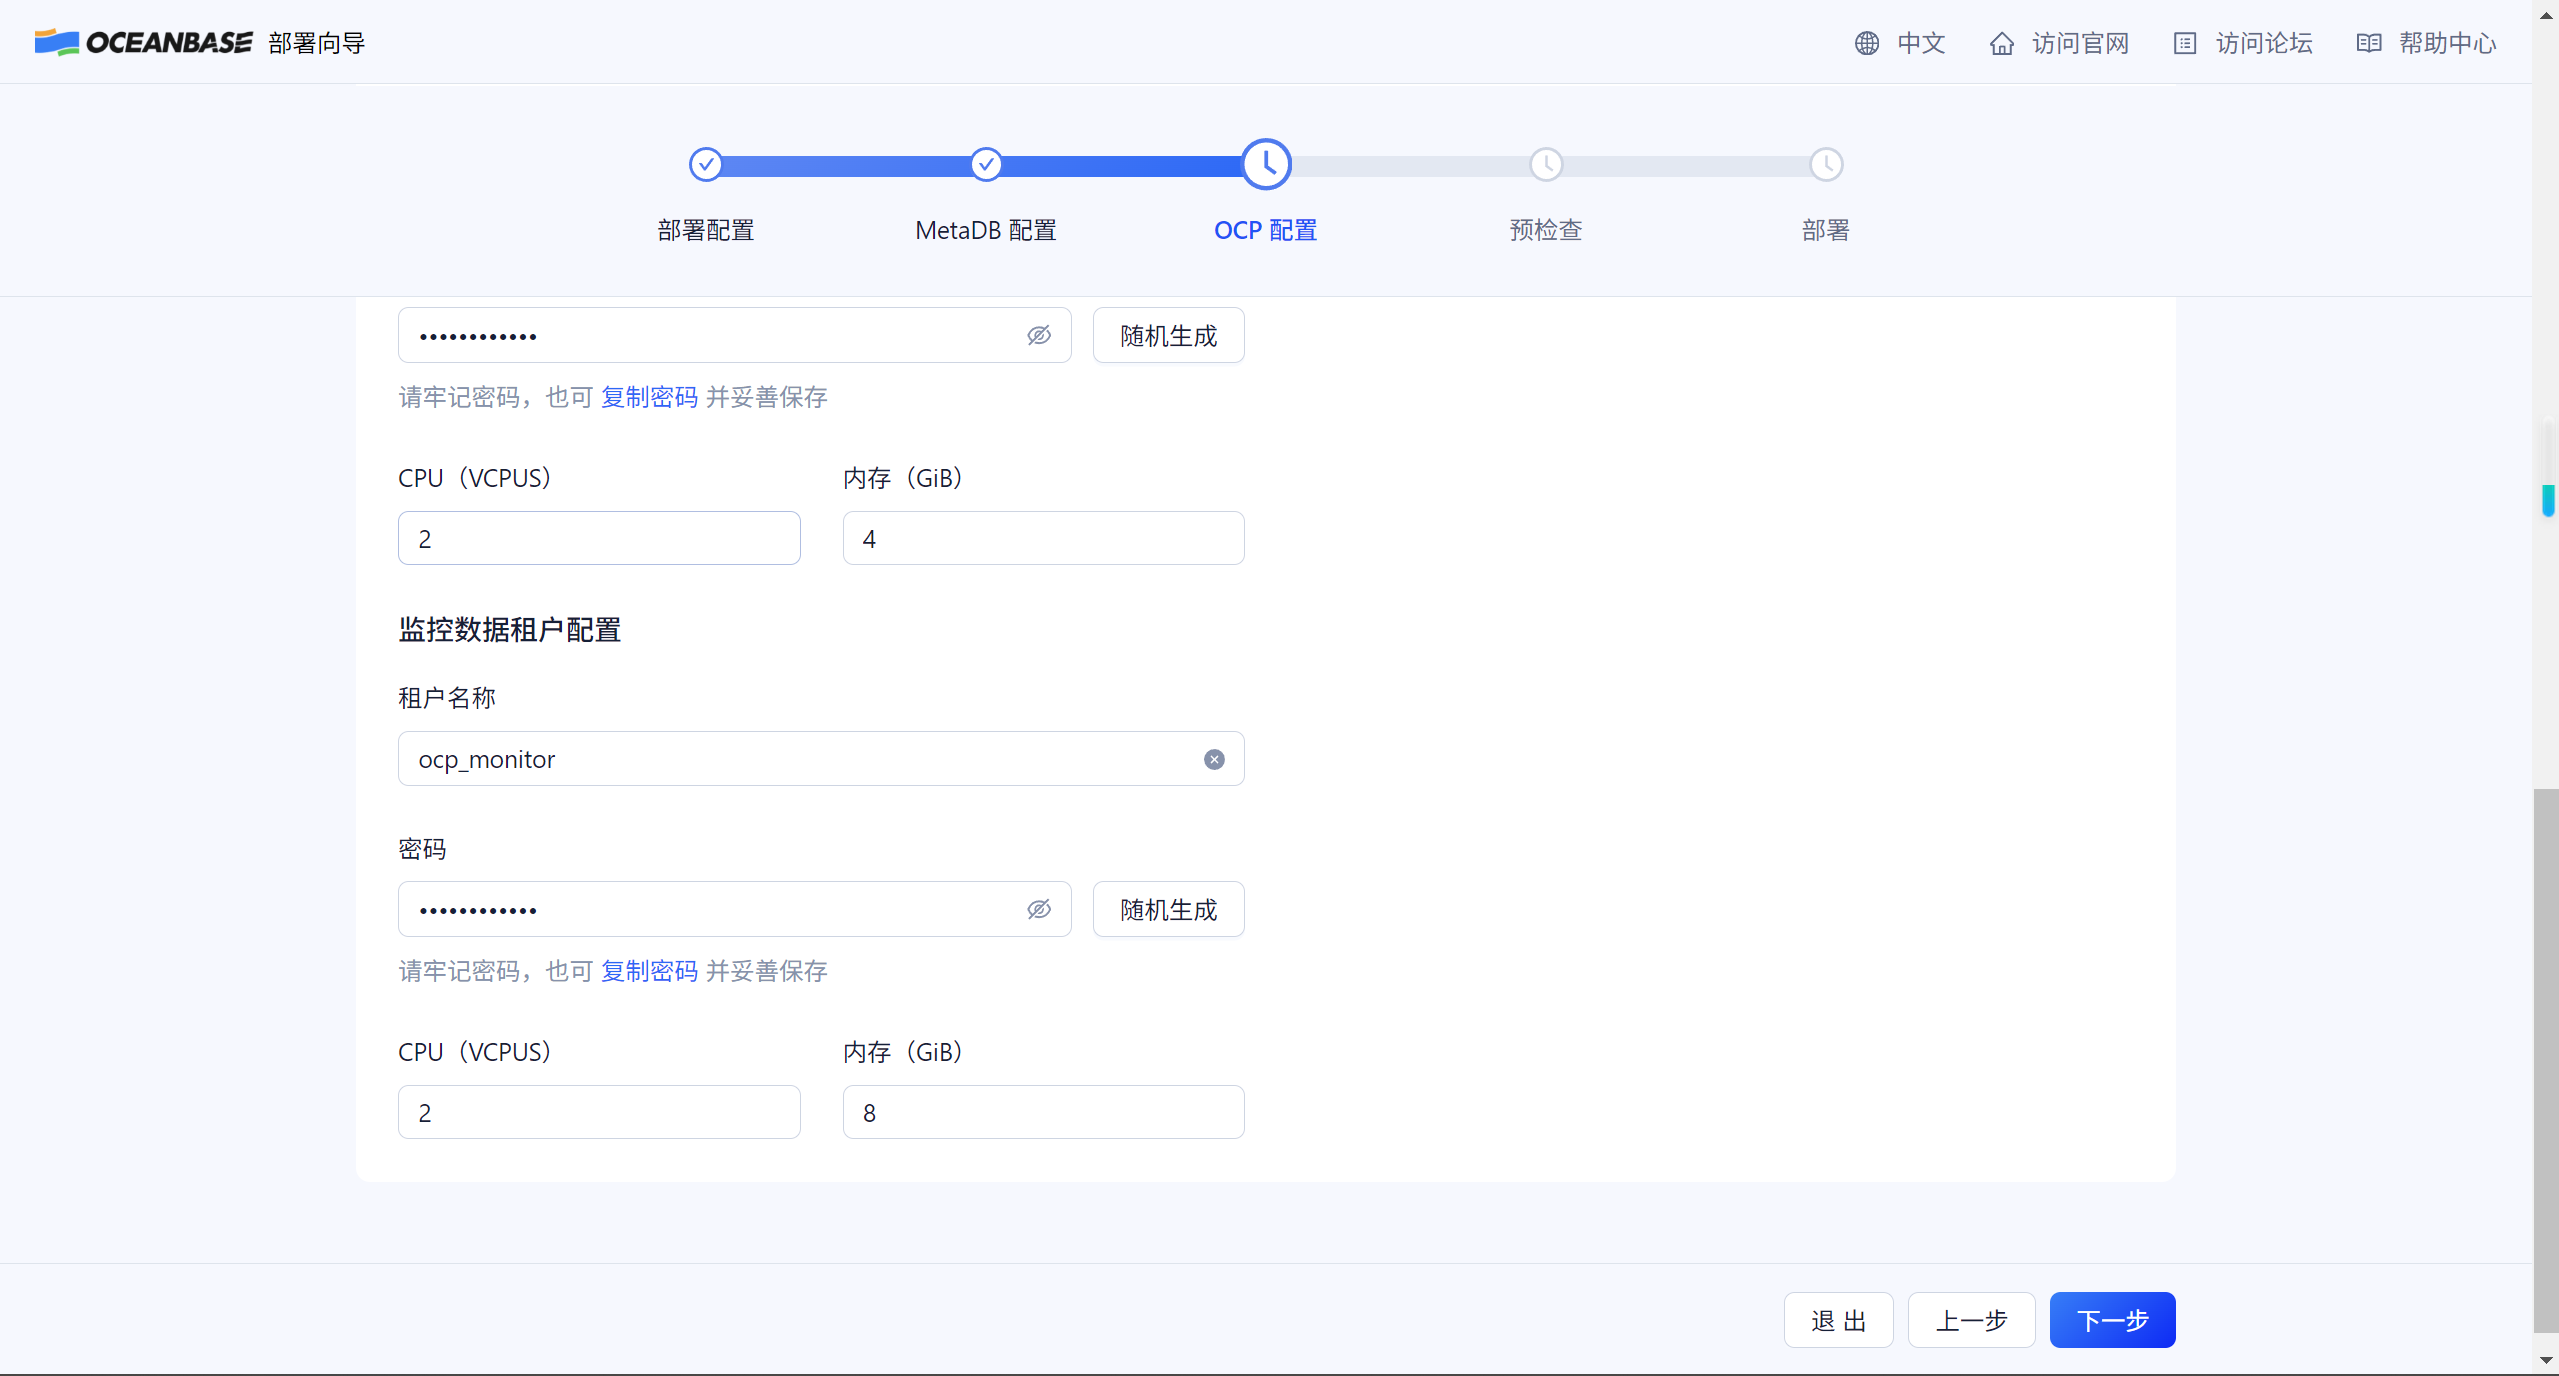Select the 预检查 step label
This screenshot has height=1376, width=2559.
(1545, 230)
